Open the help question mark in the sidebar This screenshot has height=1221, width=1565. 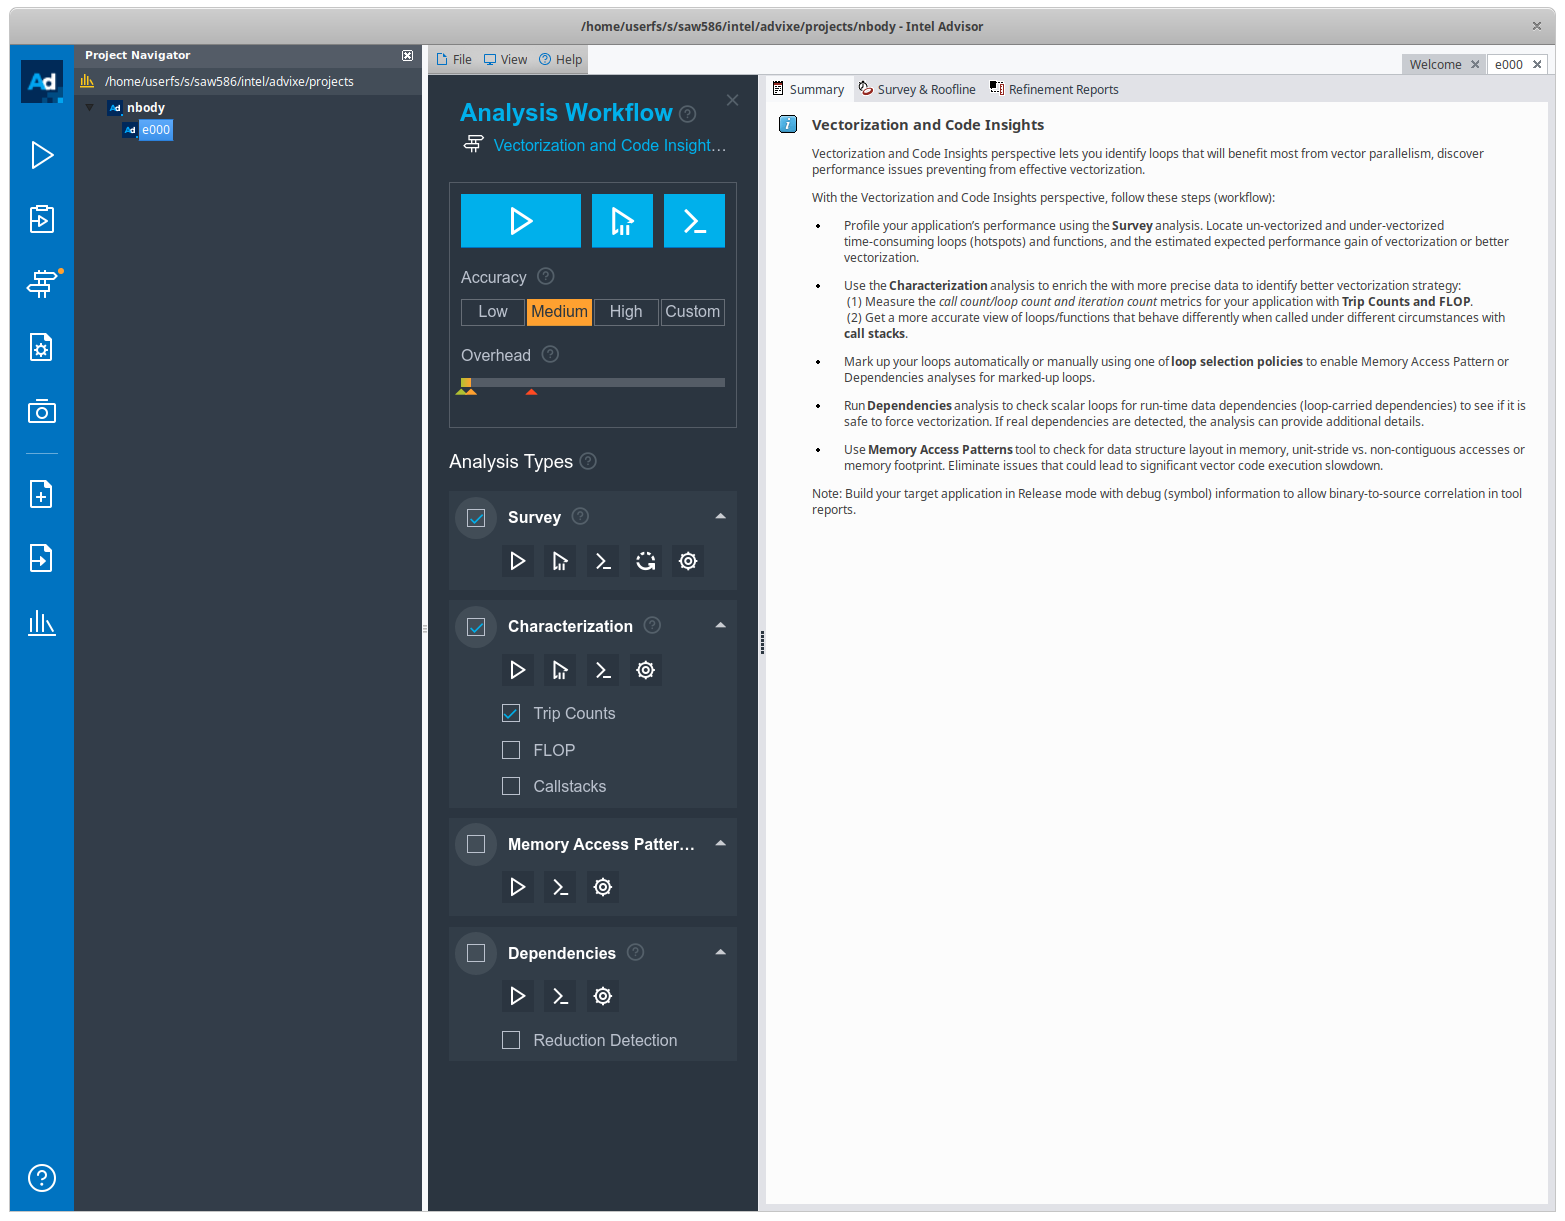42,1178
